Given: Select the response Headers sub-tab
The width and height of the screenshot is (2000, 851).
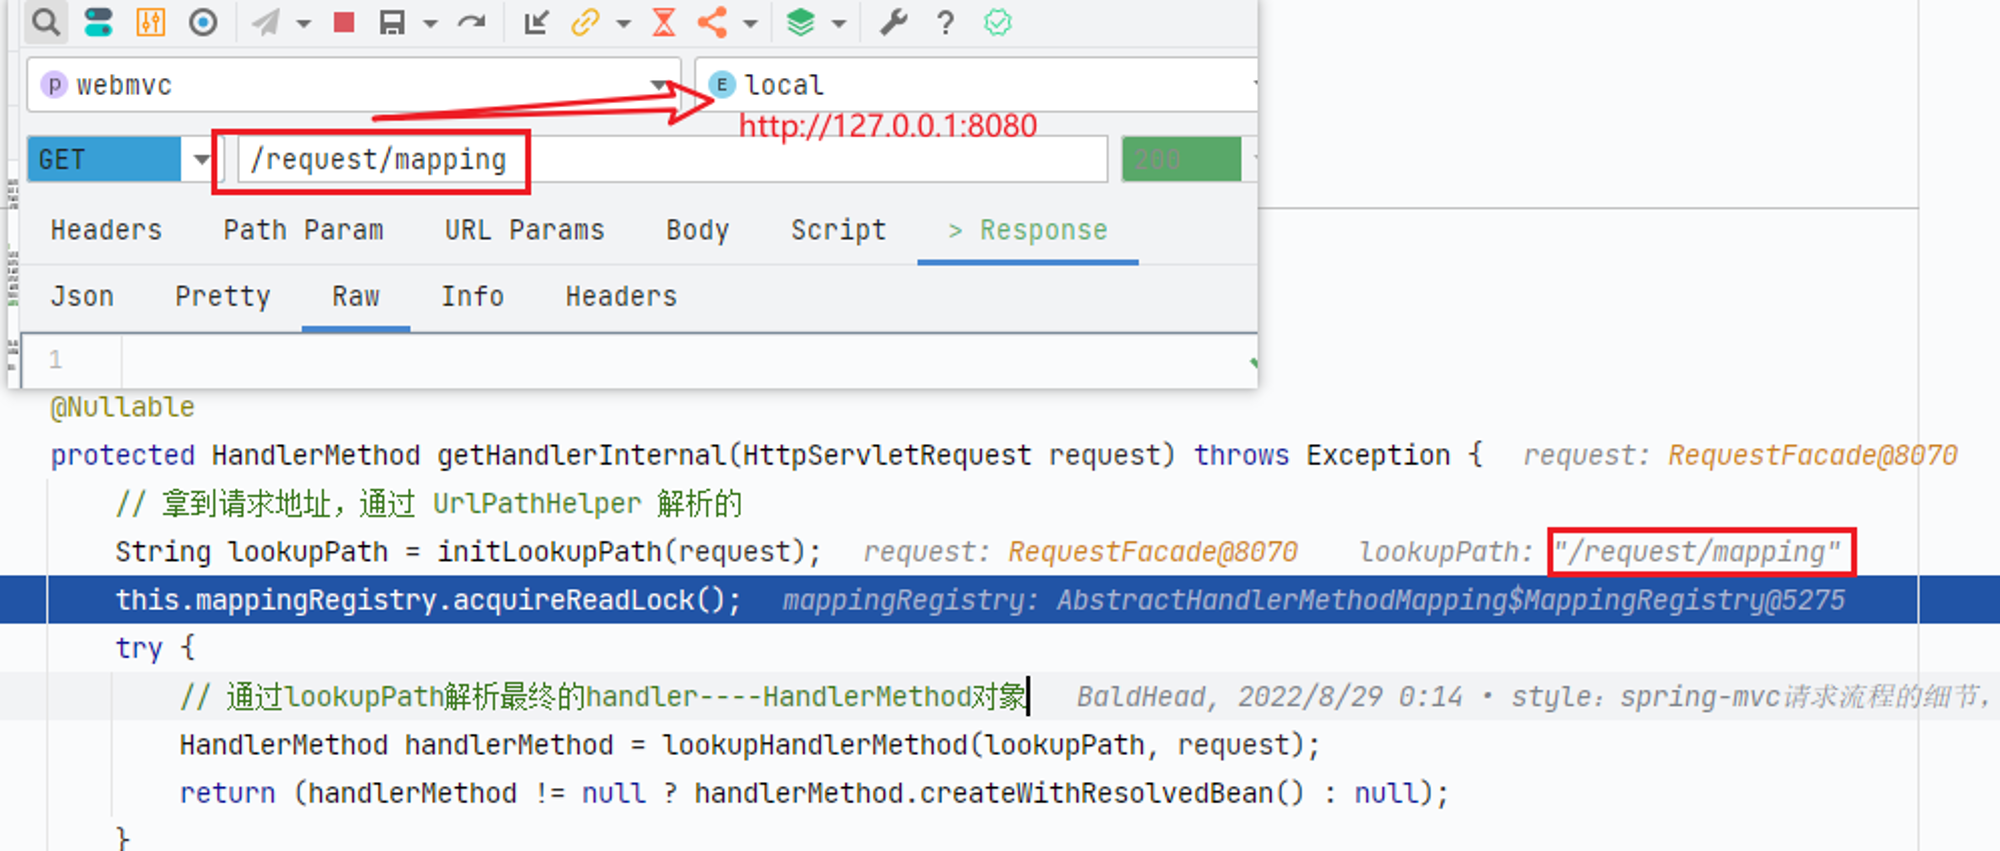Looking at the screenshot, I should [621, 297].
